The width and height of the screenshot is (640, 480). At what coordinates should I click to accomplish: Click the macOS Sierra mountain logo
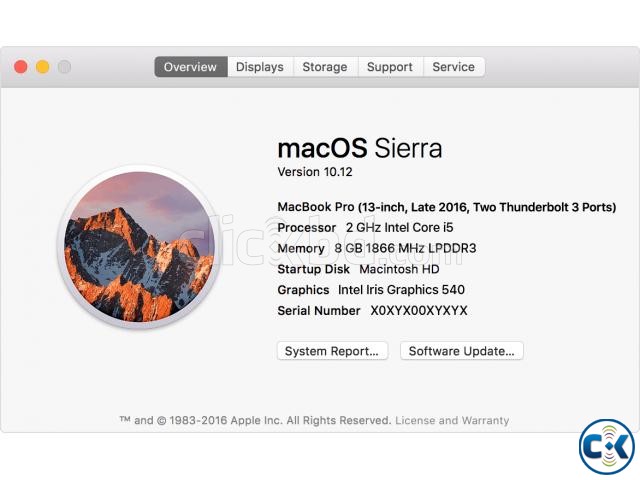coord(139,247)
